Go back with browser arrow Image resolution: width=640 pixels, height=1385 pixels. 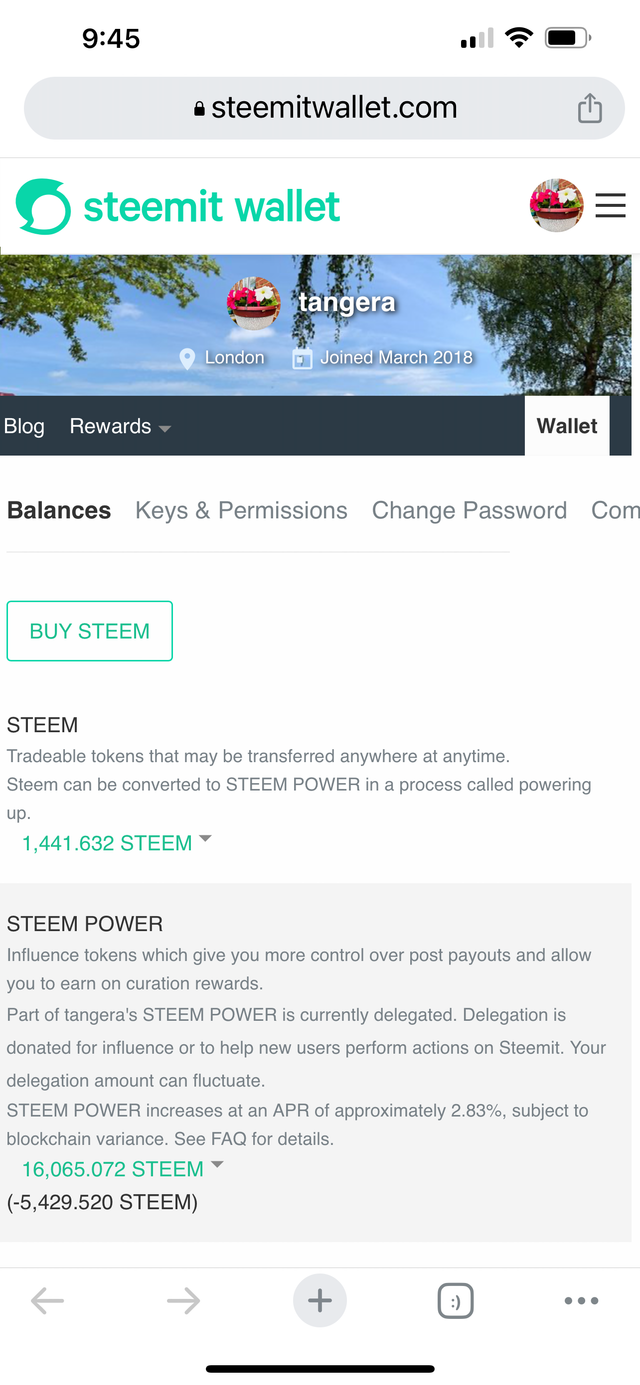point(47,1300)
